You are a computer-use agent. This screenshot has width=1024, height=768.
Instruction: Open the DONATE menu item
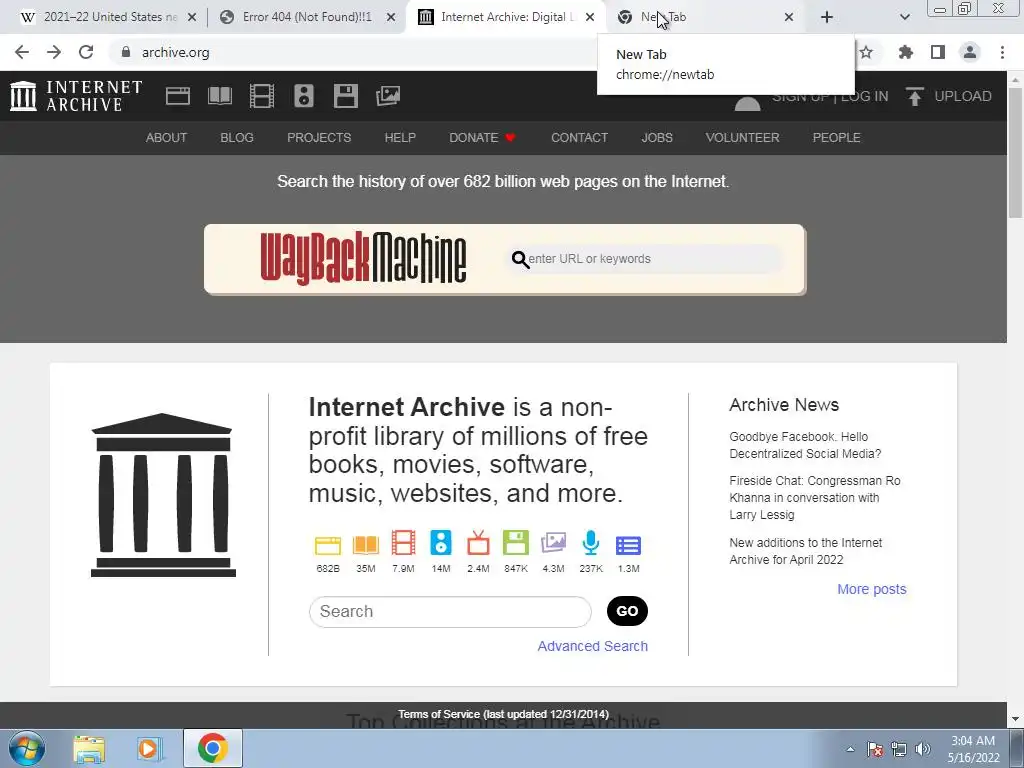pyautogui.click(x=482, y=138)
